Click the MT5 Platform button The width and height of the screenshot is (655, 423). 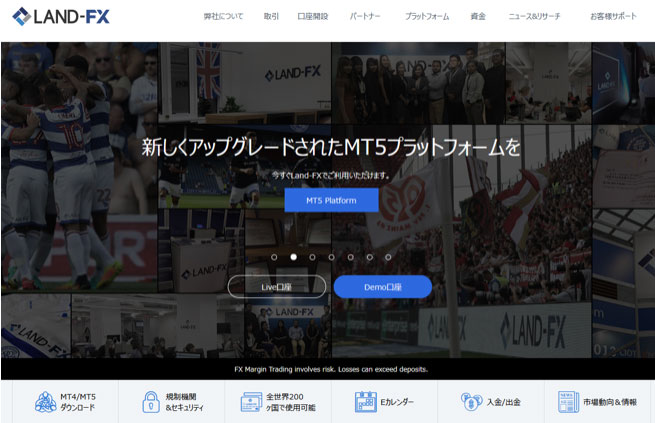pyautogui.click(x=331, y=200)
